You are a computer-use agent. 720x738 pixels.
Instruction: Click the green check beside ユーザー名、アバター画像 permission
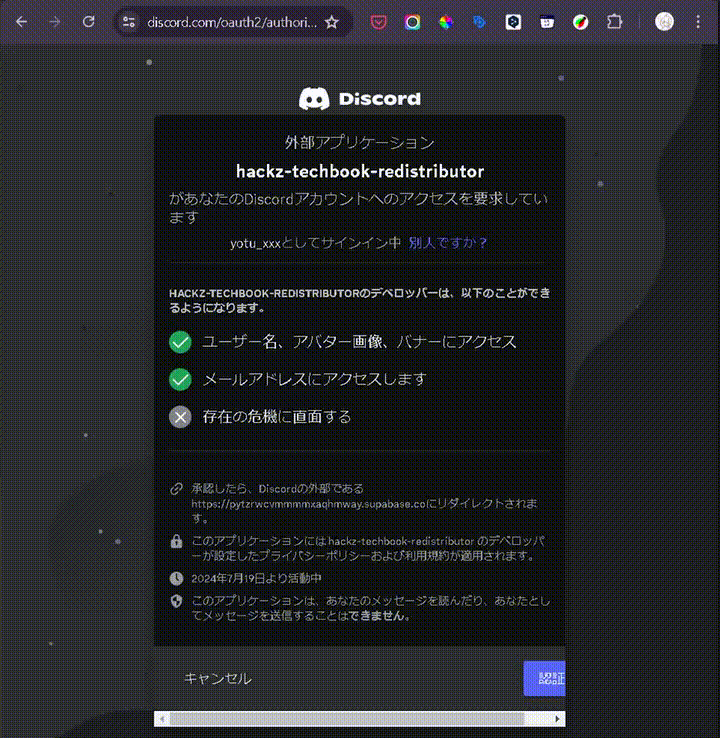tap(180, 342)
